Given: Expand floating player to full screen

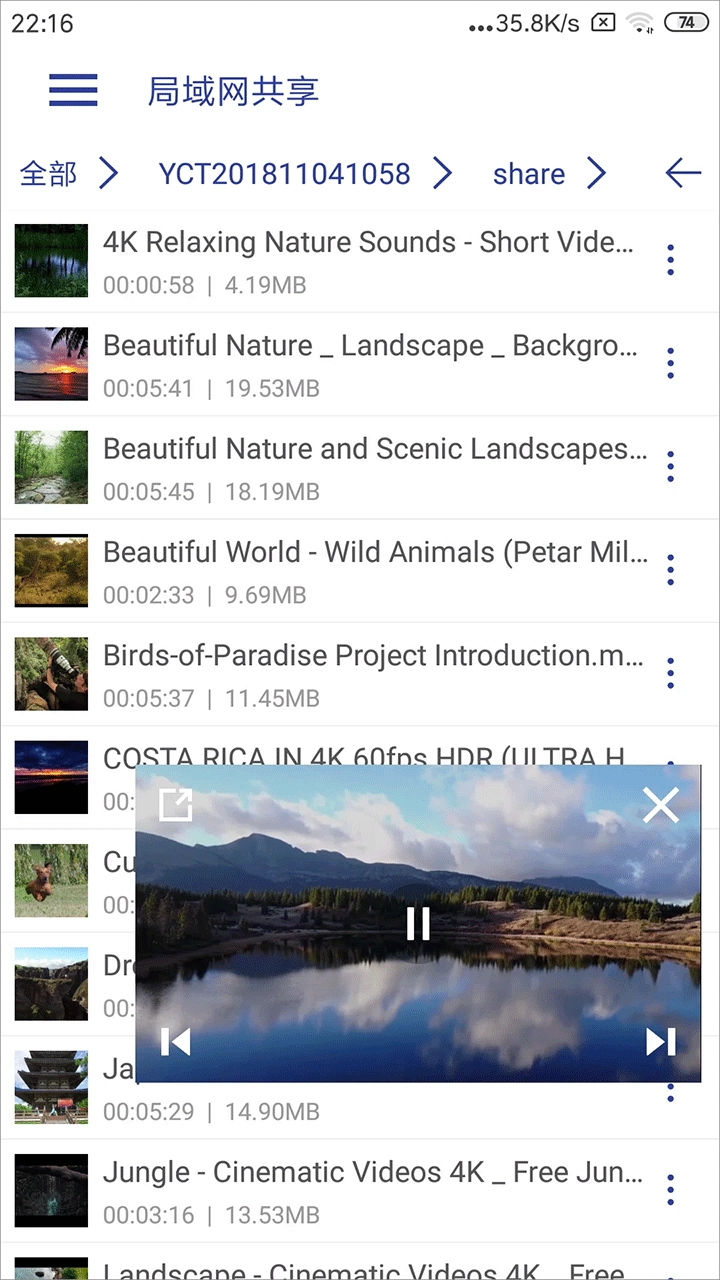Looking at the screenshot, I should (x=176, y=805).
